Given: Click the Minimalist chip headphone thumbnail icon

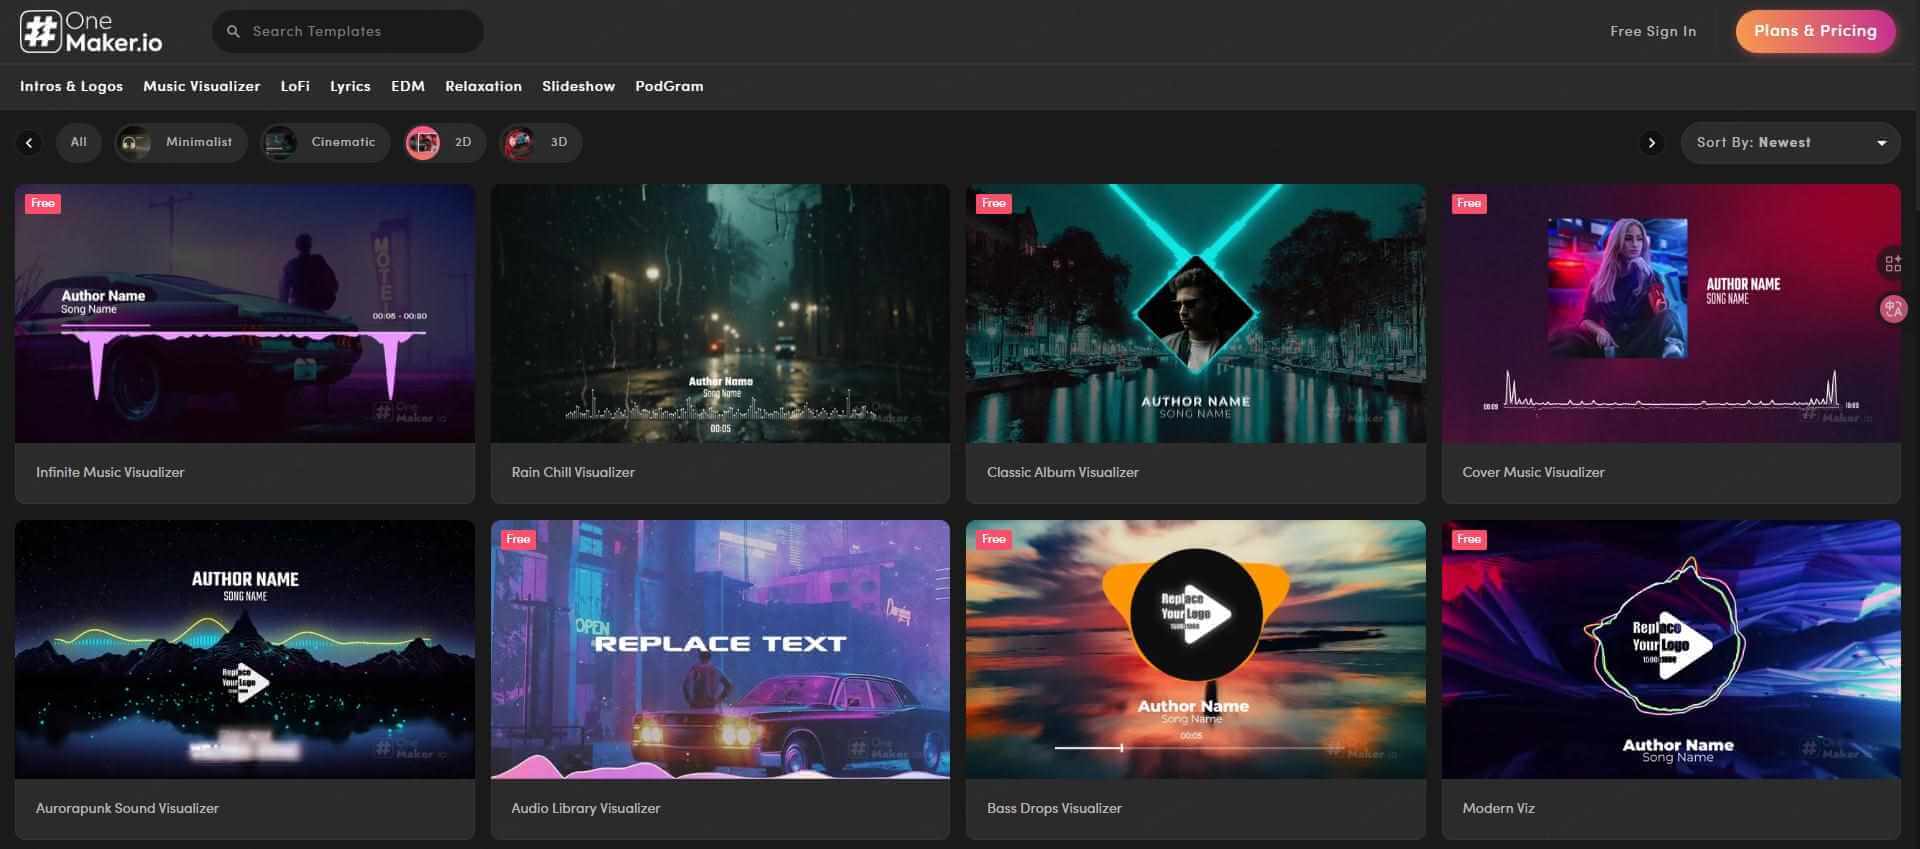Looking at the screenshot, I should pyautogui.click(x=134, y=142).
